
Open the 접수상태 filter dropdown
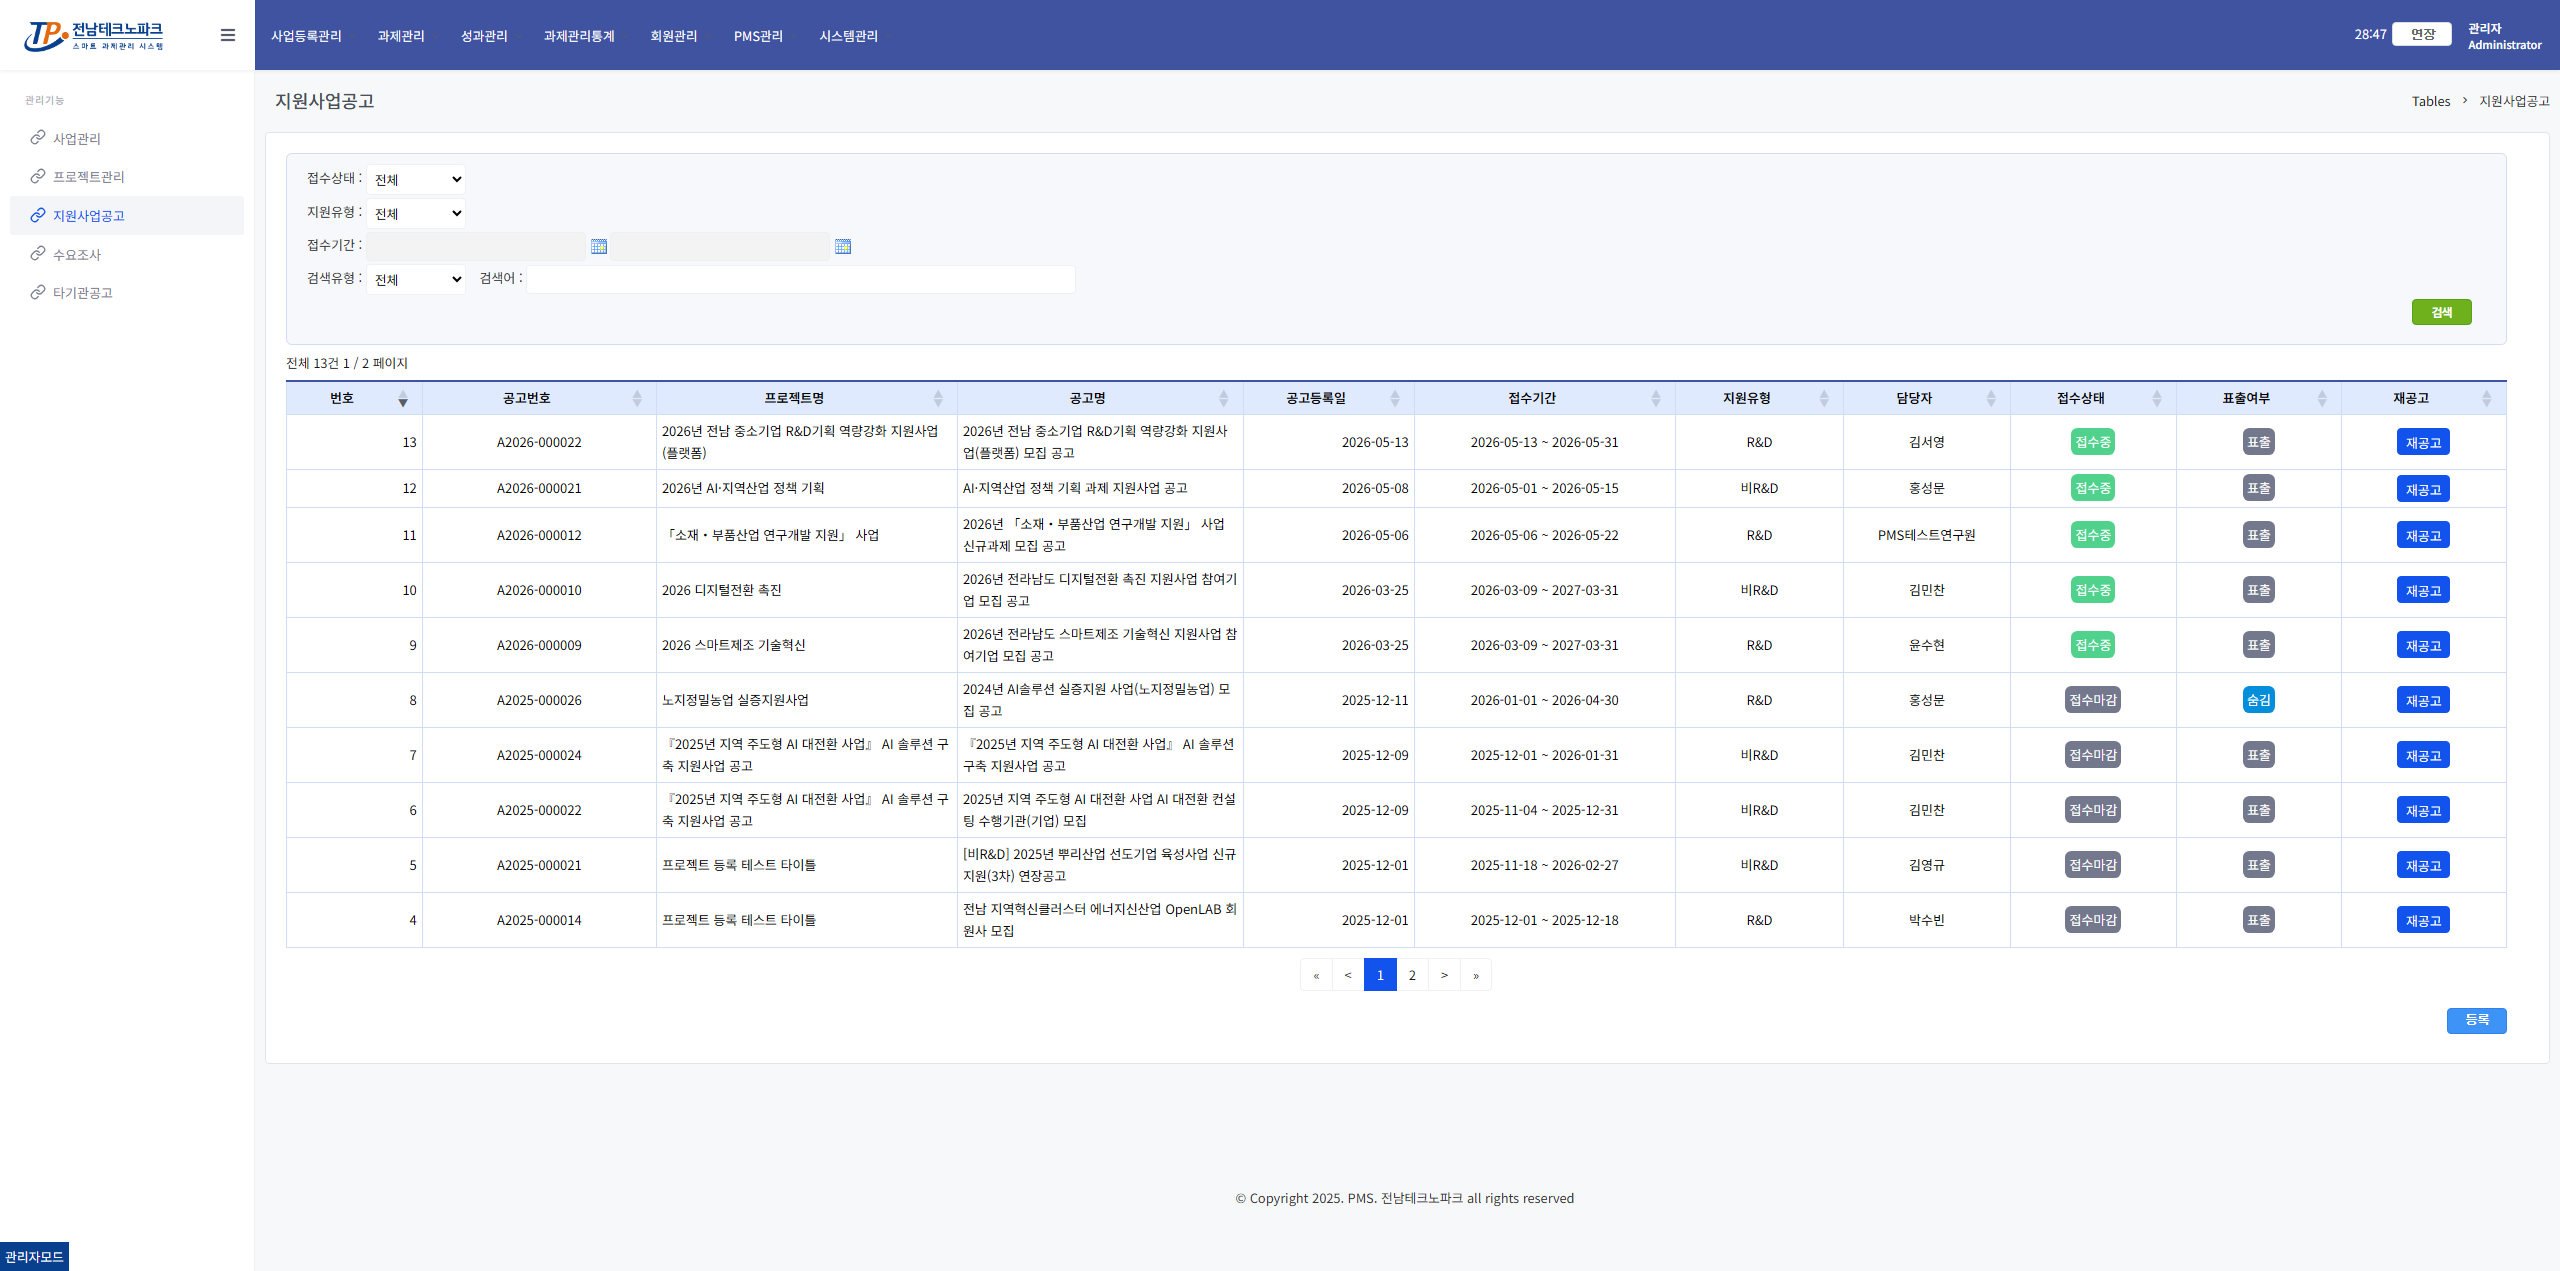[416, 180]
